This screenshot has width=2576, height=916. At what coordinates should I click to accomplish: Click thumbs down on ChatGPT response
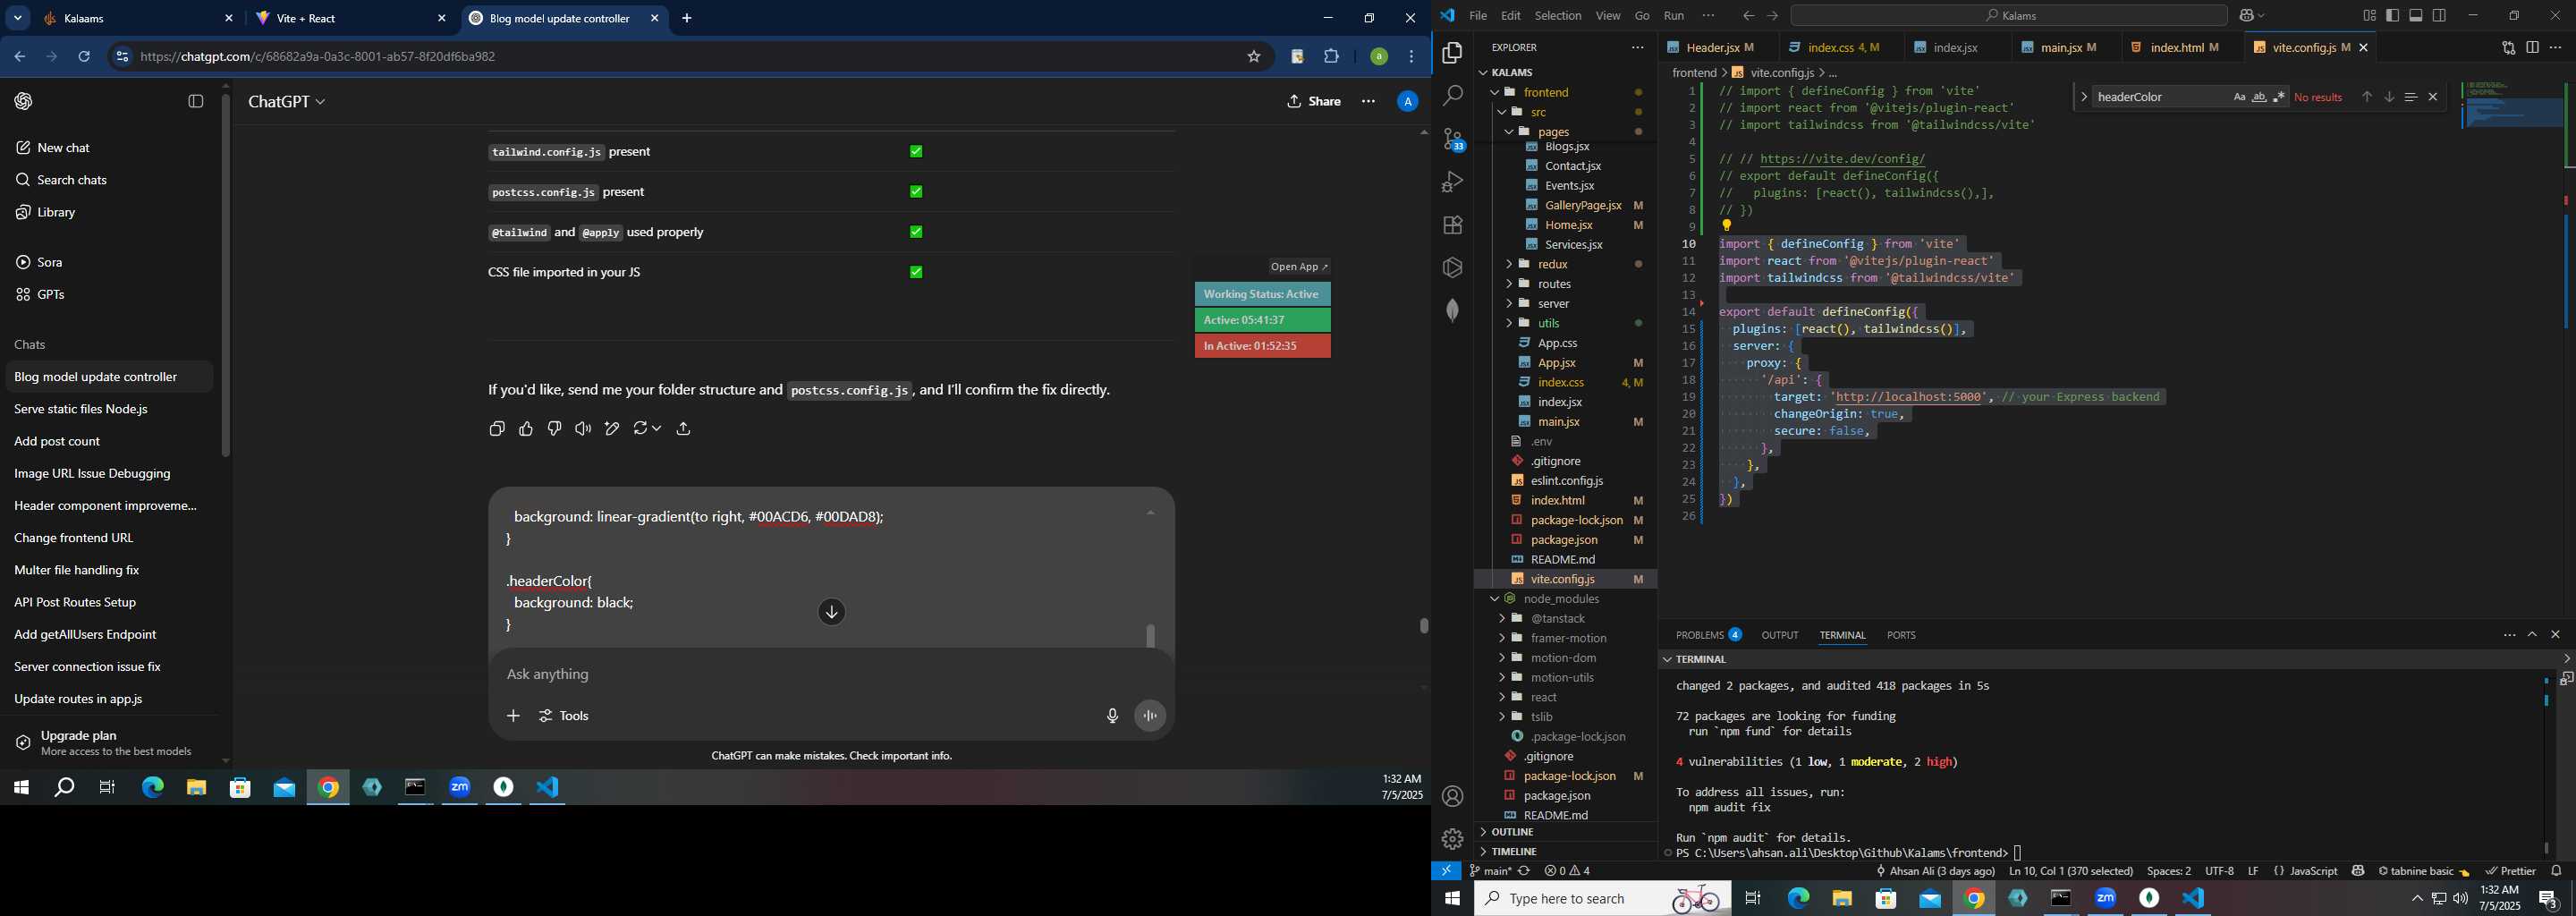click(x=555, y=429)
